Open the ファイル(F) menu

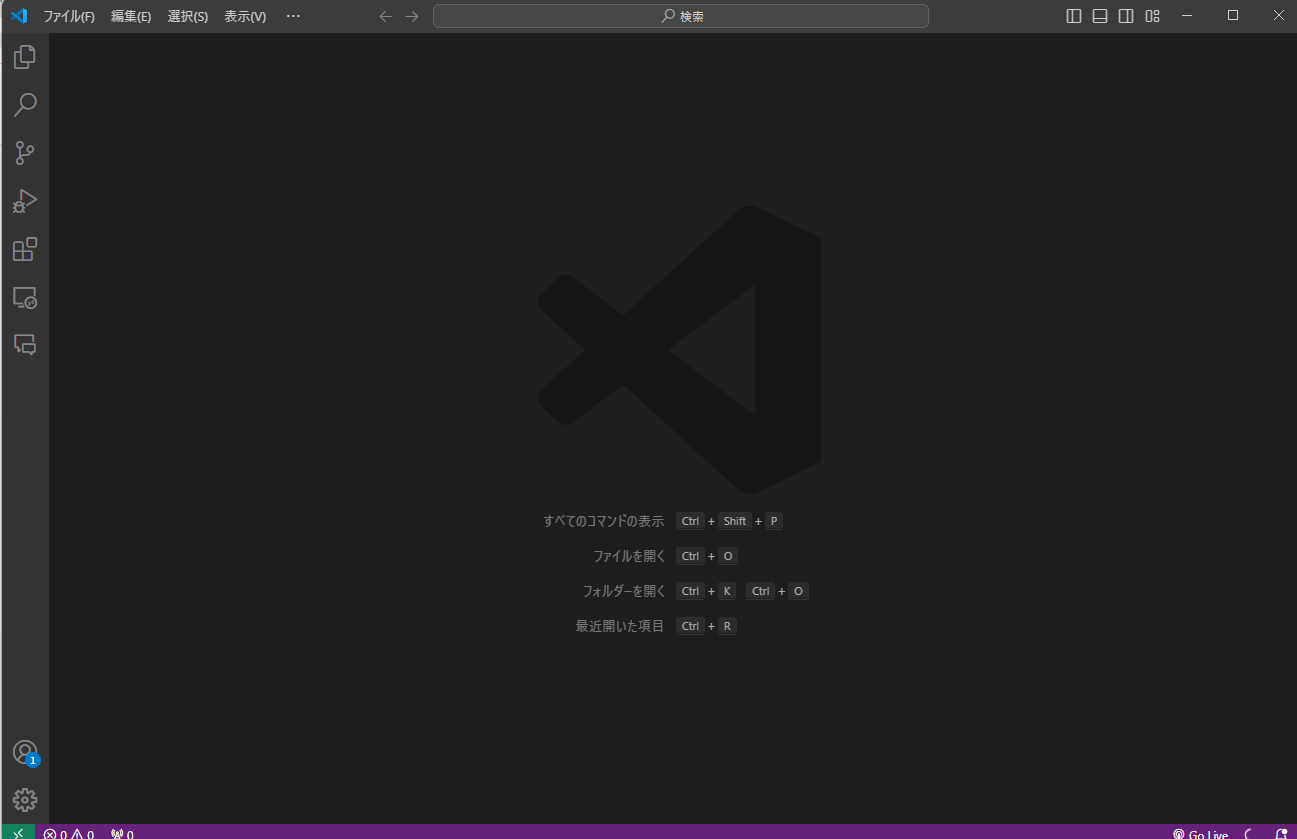(x=69, y=16)
